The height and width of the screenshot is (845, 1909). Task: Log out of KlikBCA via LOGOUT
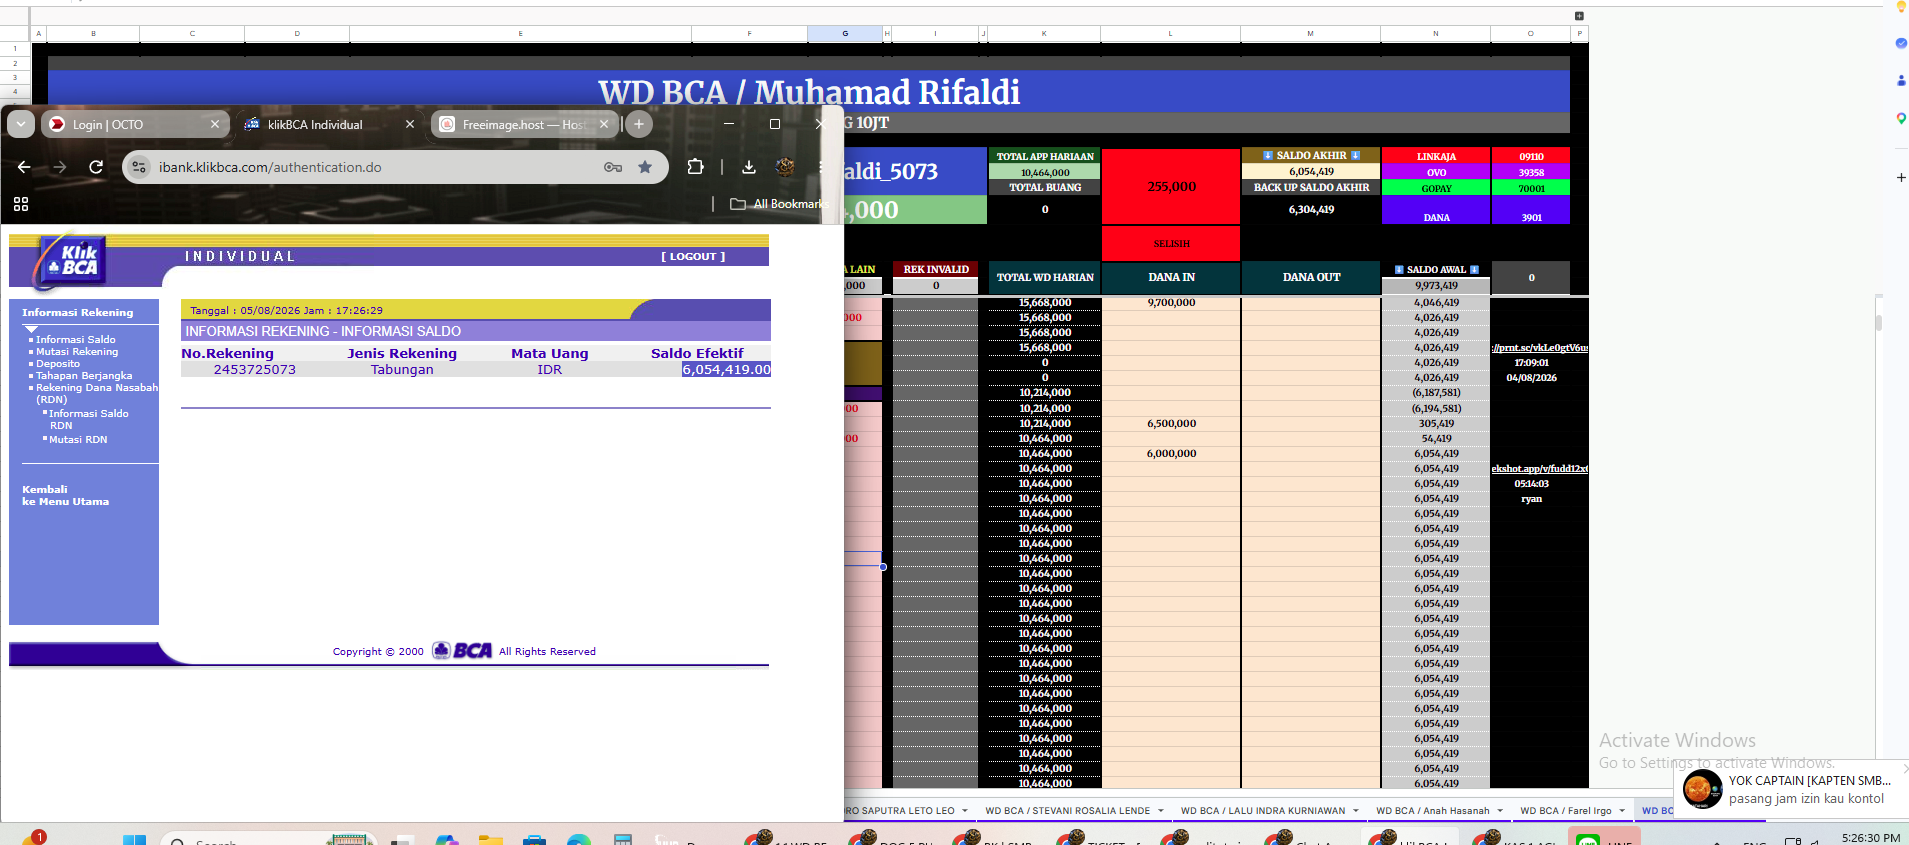(693, 257)
